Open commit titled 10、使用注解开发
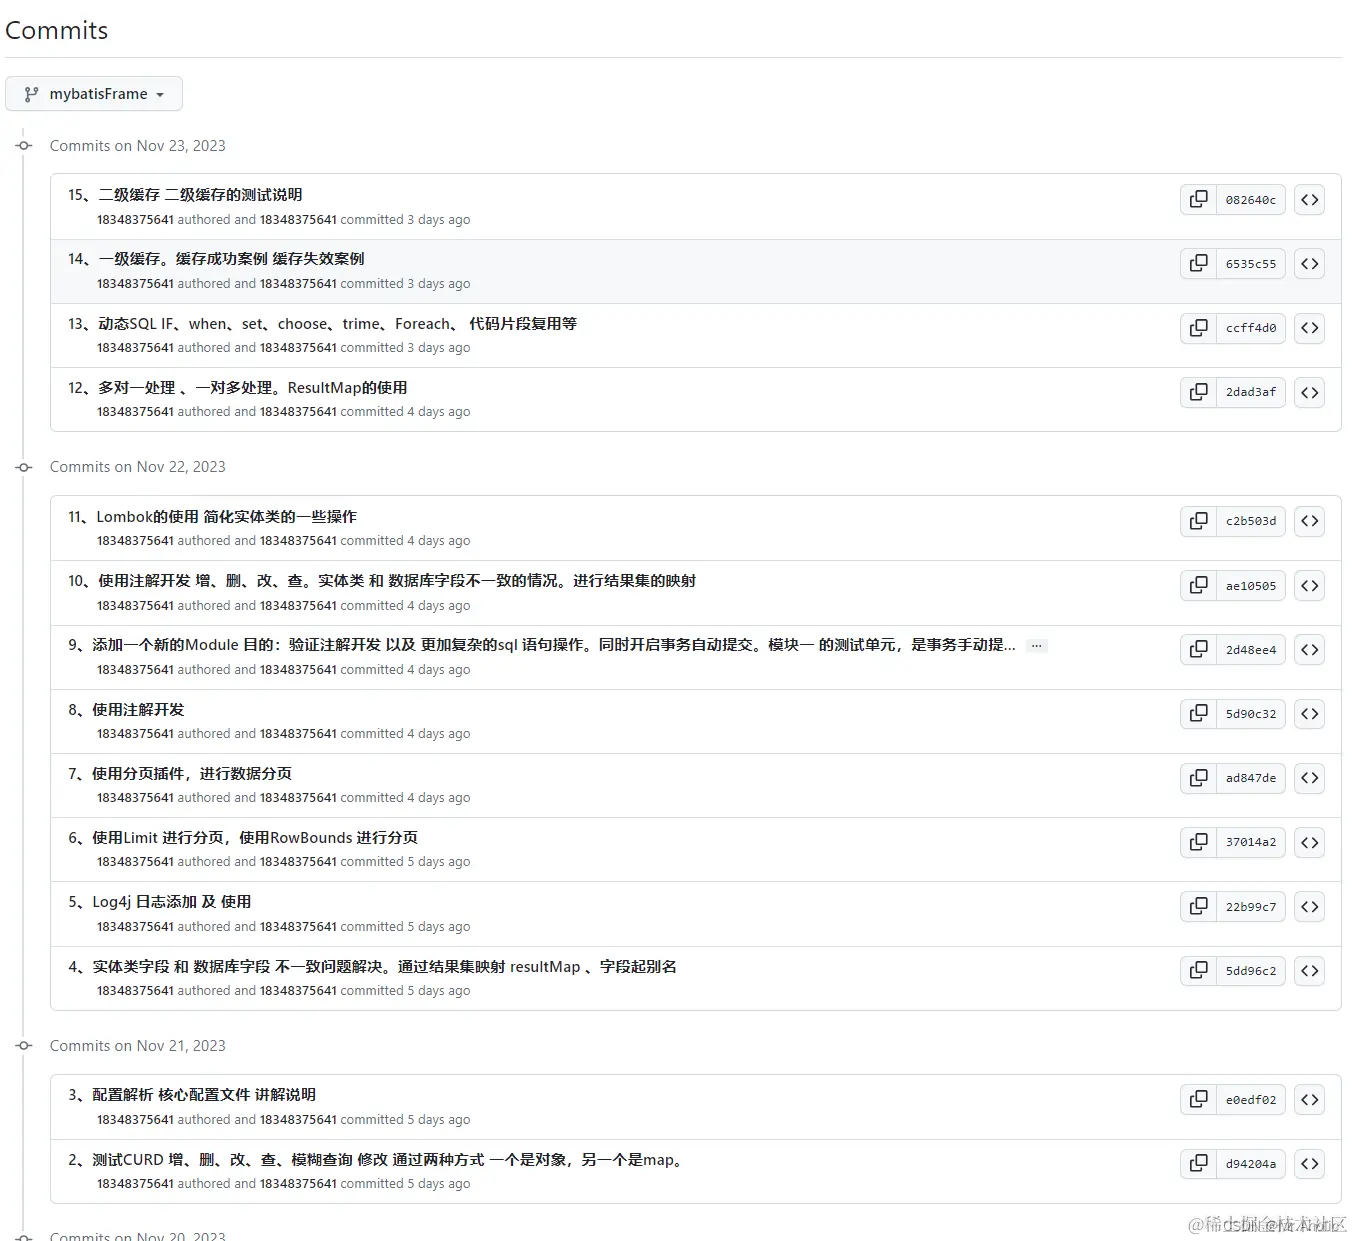The width and height of the screenshot is (1354, 1241). point(382,581)
